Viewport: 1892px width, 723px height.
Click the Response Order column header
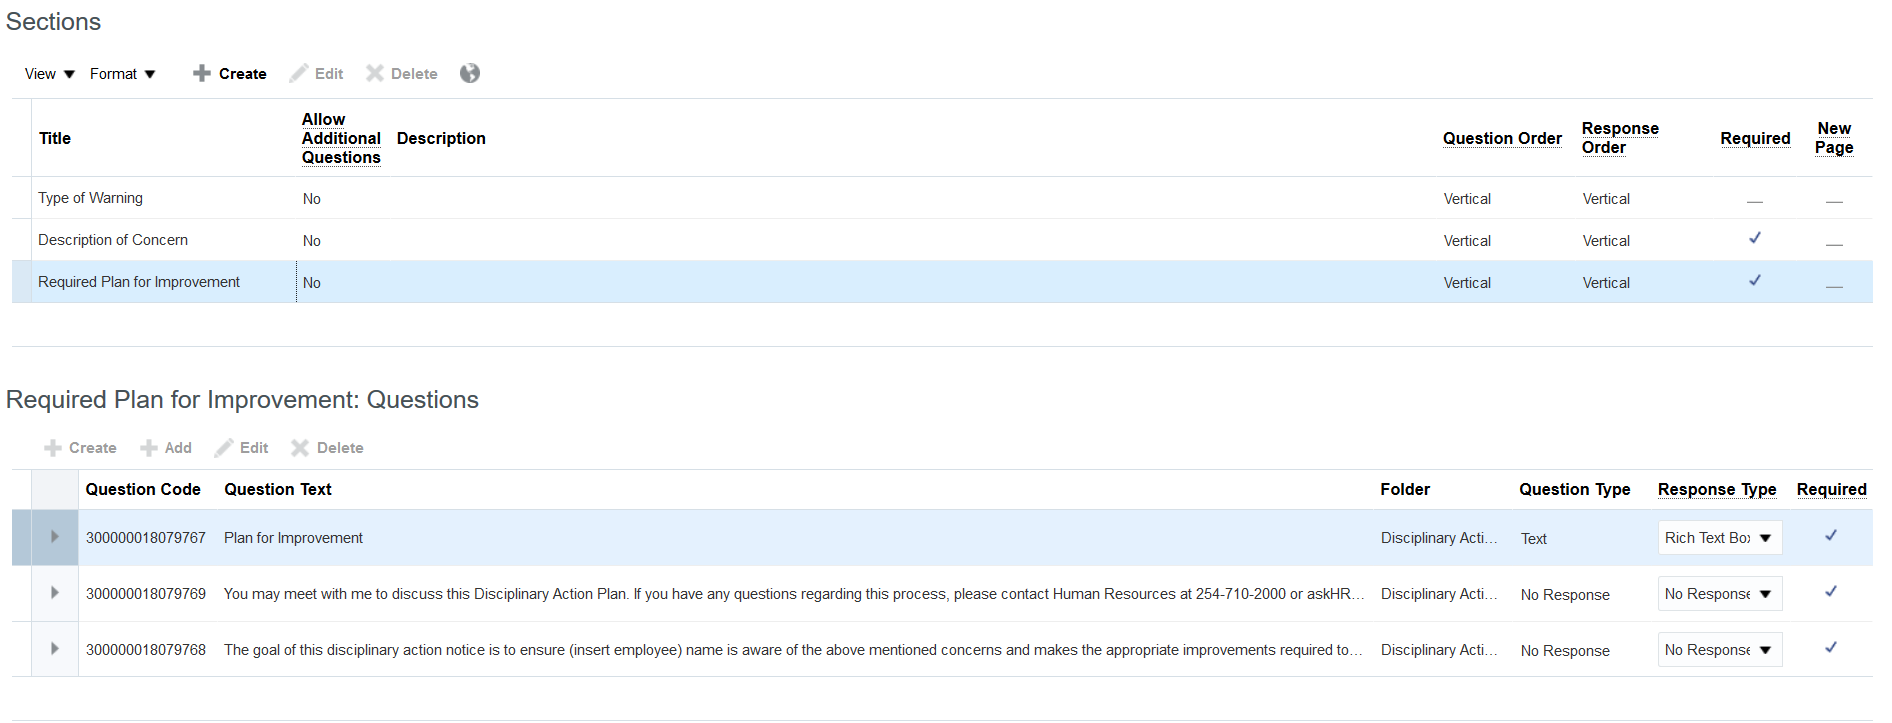1620,138
